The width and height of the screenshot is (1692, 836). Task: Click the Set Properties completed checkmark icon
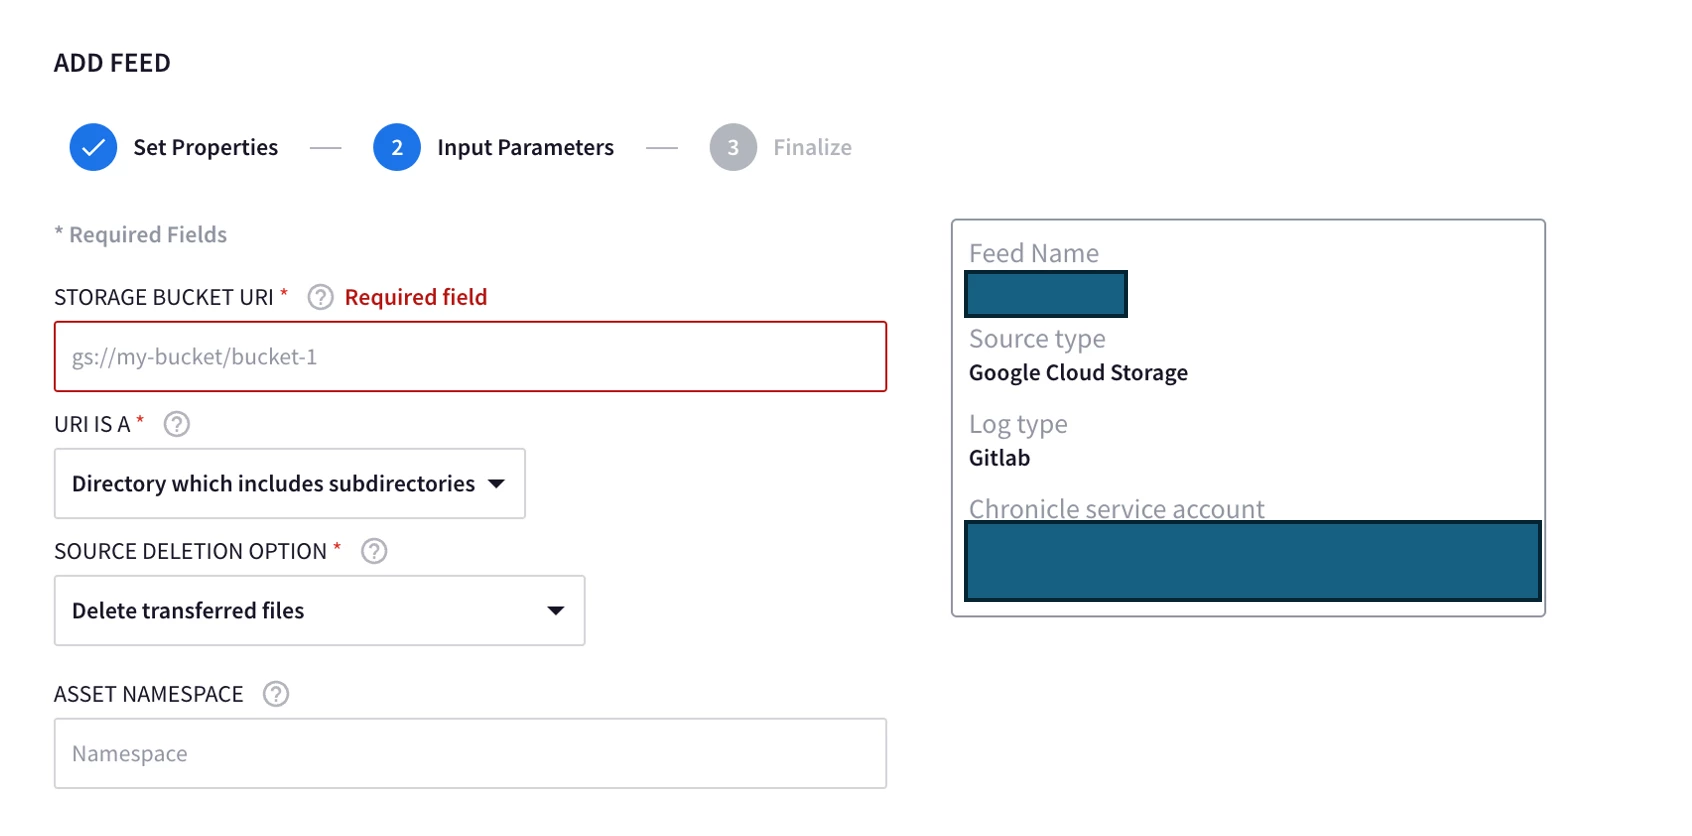93,147
